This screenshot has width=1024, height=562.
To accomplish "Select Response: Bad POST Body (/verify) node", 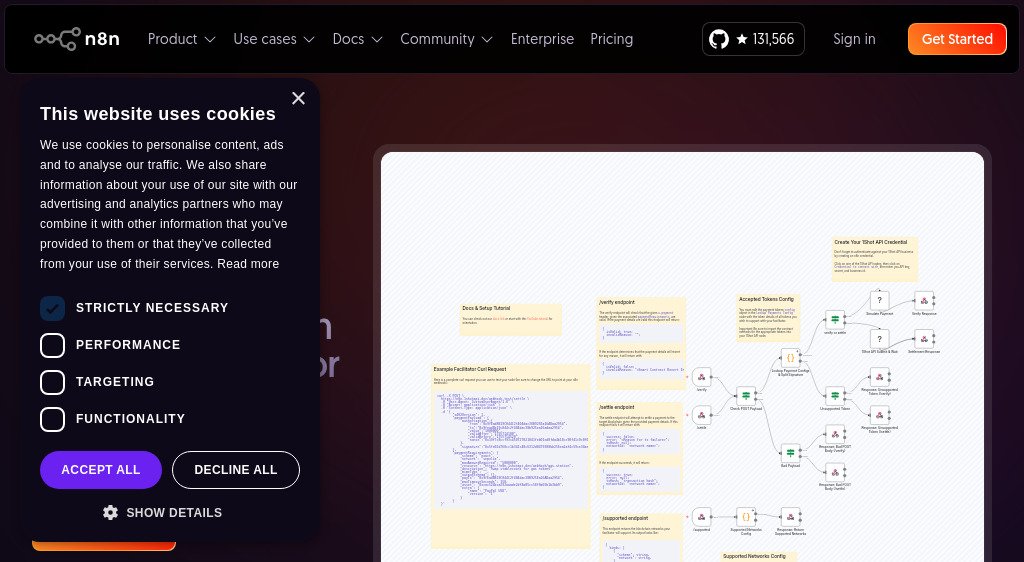I will [x=835, y=434].
